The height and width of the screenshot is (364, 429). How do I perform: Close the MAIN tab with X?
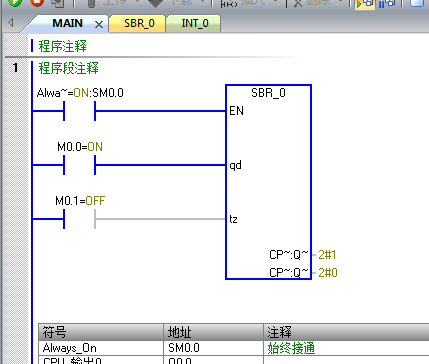coord(99,24)
